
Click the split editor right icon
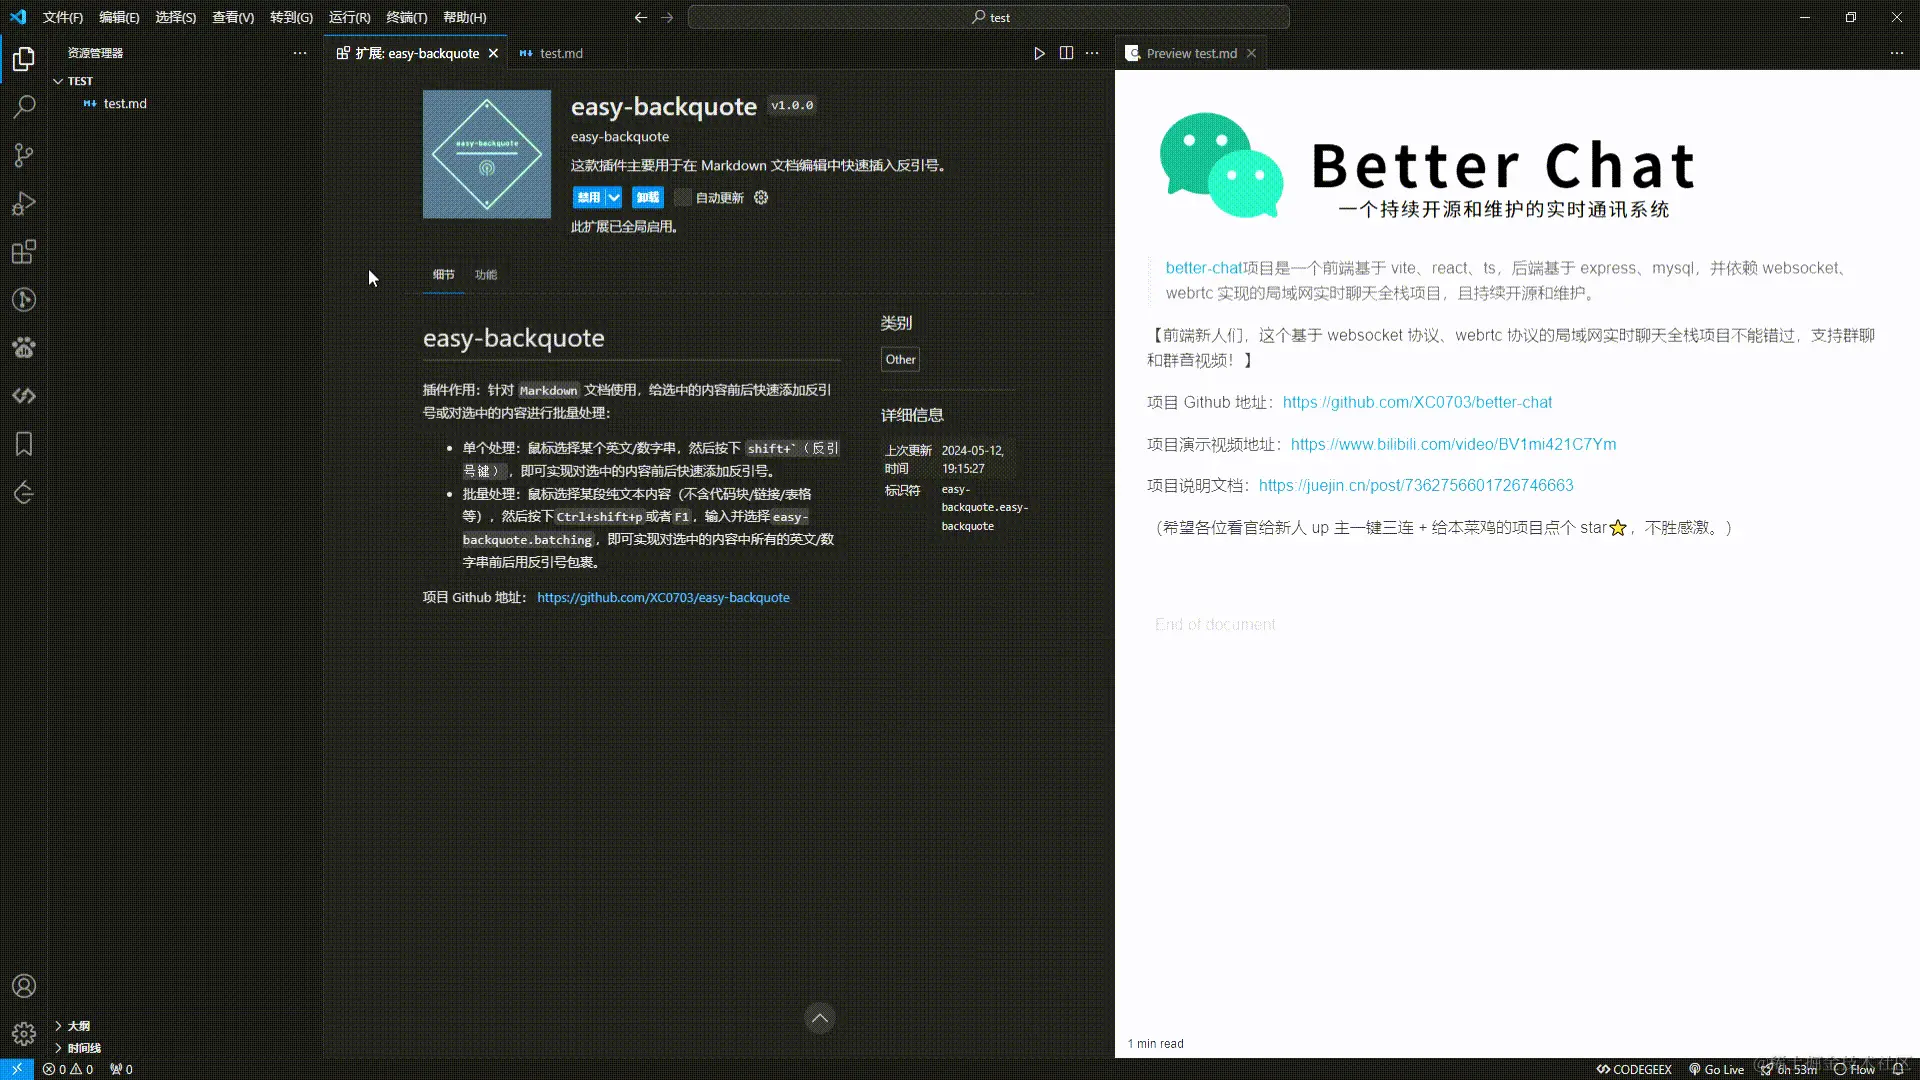click(x=1066, y=53)
